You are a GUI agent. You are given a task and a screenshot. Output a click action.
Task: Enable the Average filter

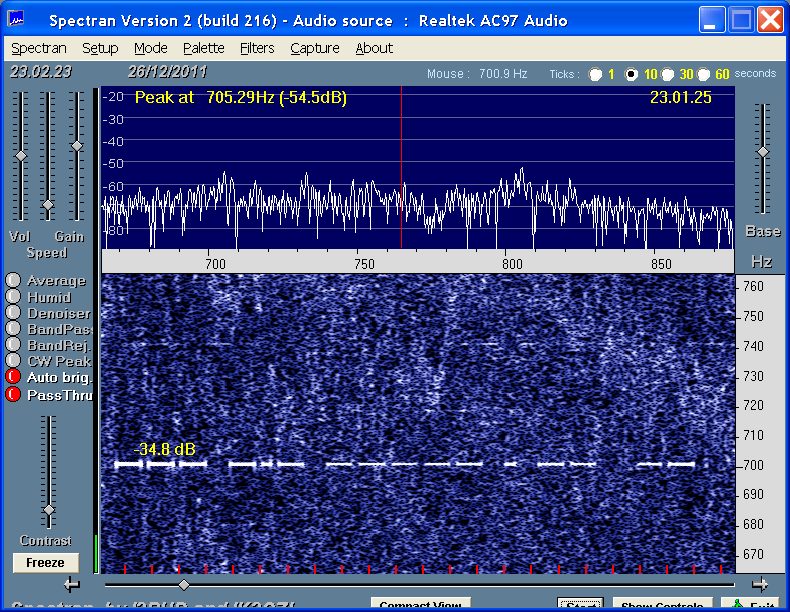[14, 281]
